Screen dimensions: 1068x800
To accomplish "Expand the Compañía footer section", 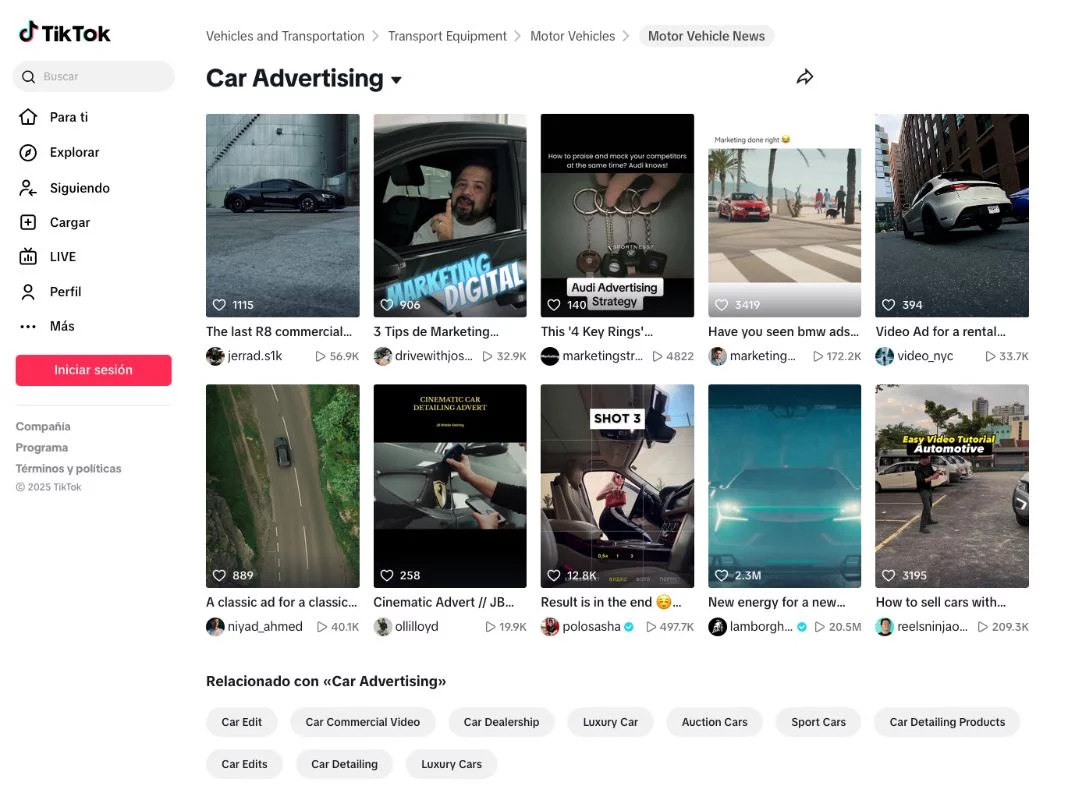I will click(43, 427).
